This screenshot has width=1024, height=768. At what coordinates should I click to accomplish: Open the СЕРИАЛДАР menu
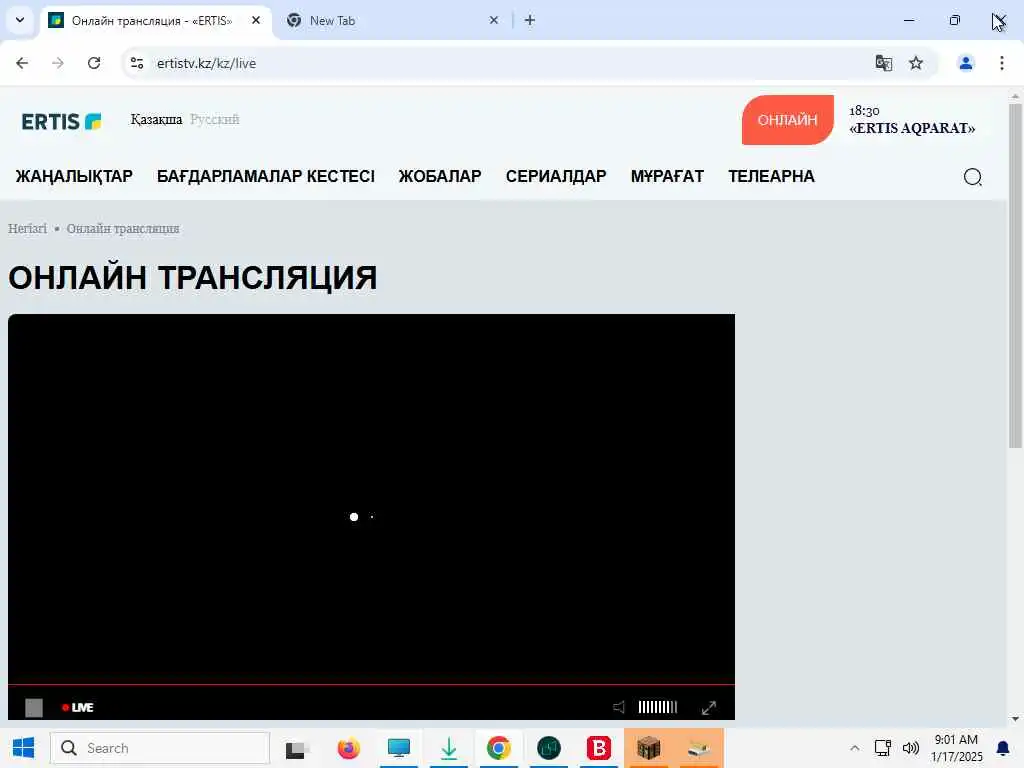(x=556, y=176)
